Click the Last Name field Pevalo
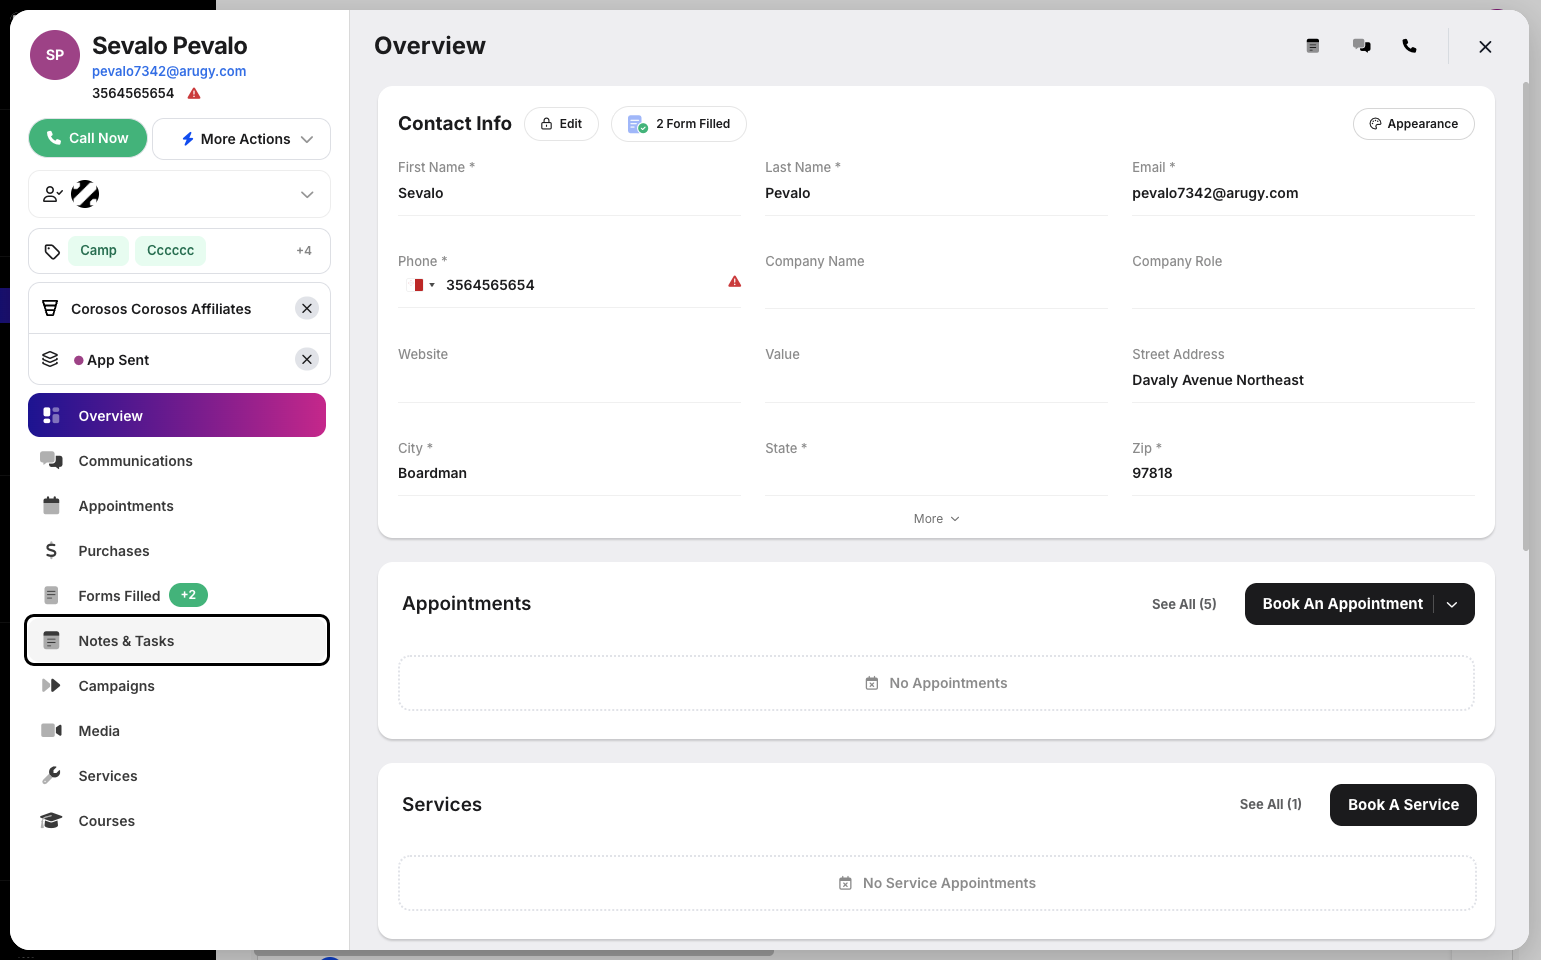Screen dimensions: 1541x960 pyautogui.click(x=936, y=193)
